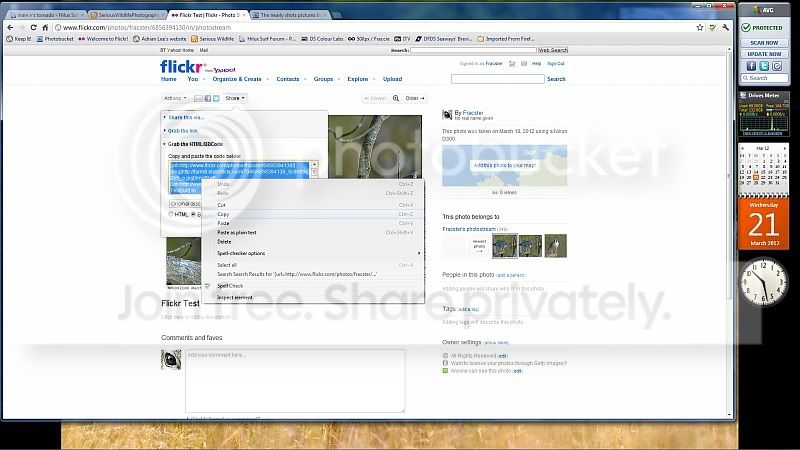Click the AVG gadget Twitter icon
Image resolution: width=800 pixels, height=450 pixels.
764,66
